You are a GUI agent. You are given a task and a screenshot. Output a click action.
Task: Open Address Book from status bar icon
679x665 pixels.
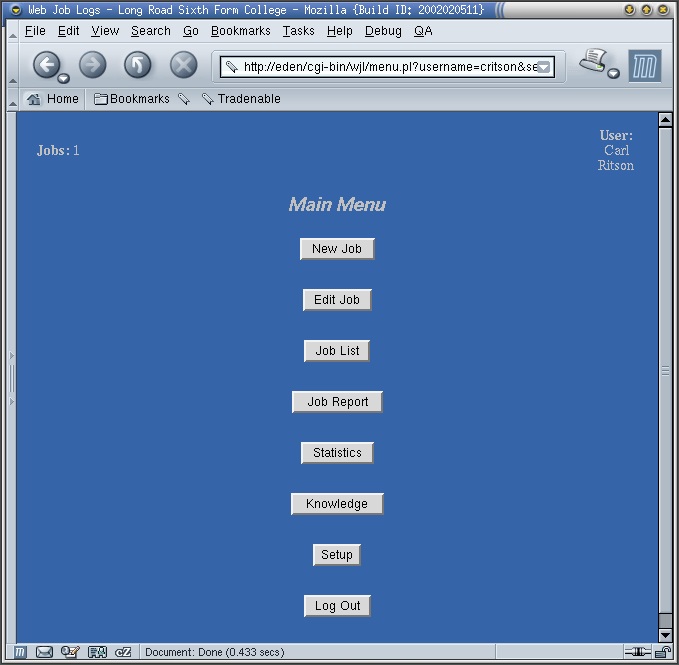pos(97,652)
